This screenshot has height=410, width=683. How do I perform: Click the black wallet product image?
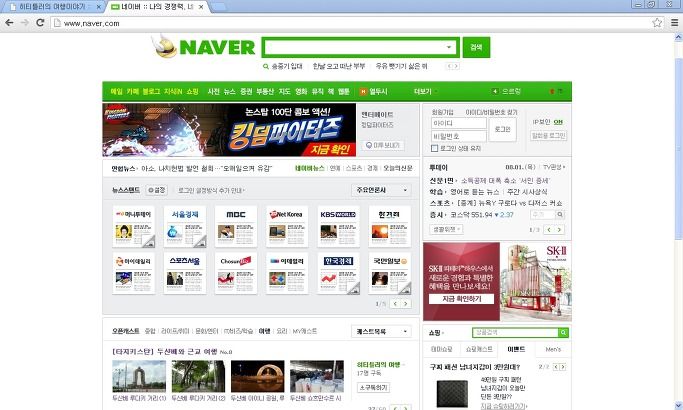pos(452,394)
